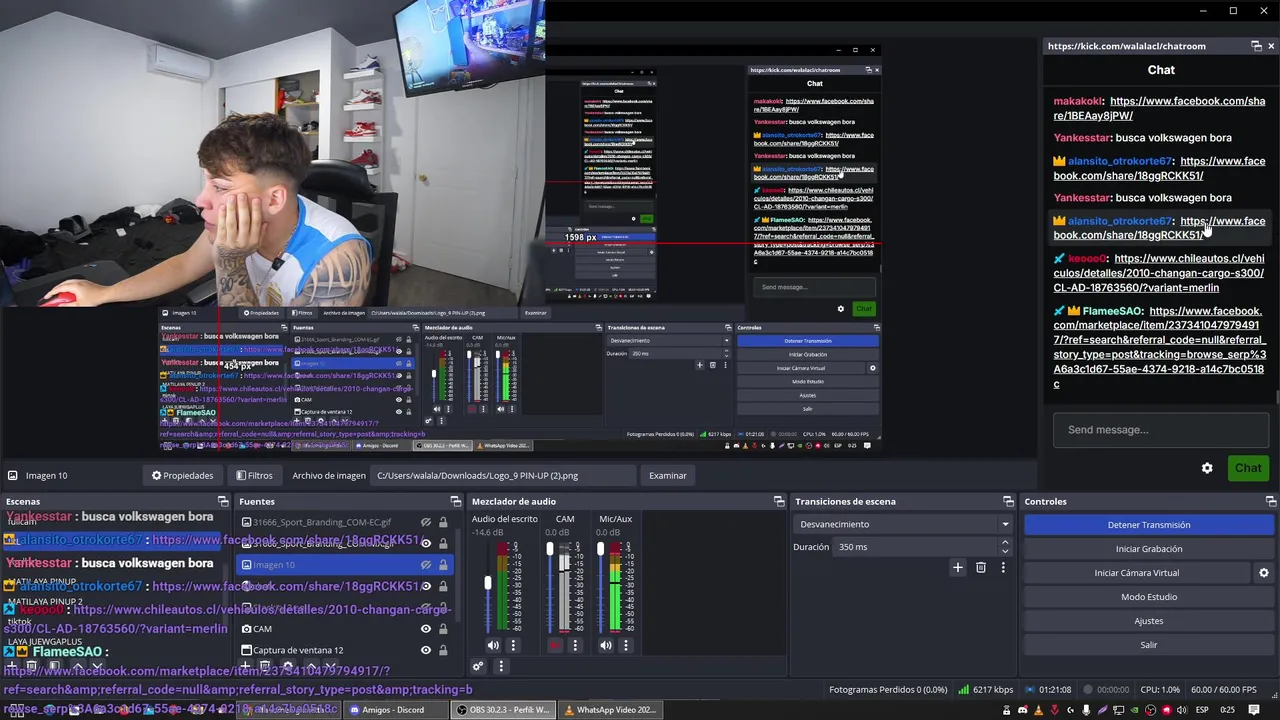Open Audio del escritorio options menu

pyautogui.click(x=513, y=646)
